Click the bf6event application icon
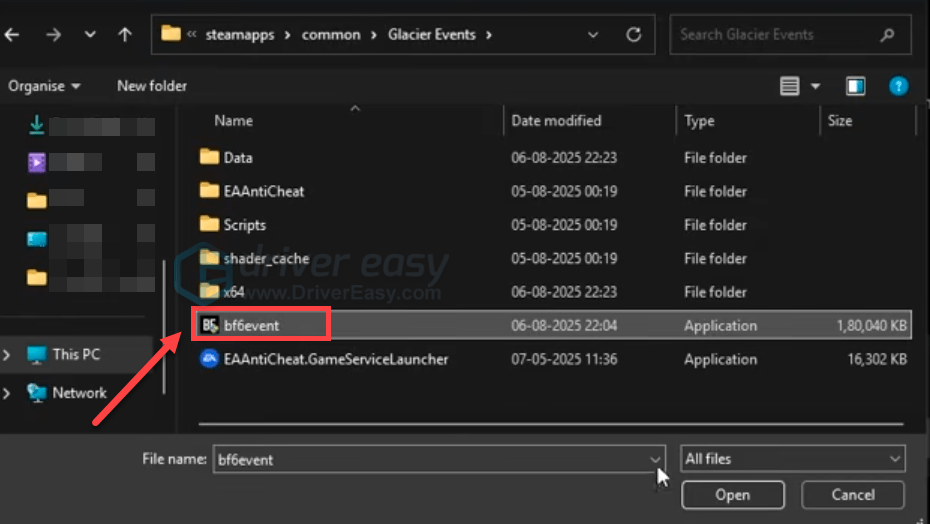Viewport: 930px width, 524px height. click(209, 325)
